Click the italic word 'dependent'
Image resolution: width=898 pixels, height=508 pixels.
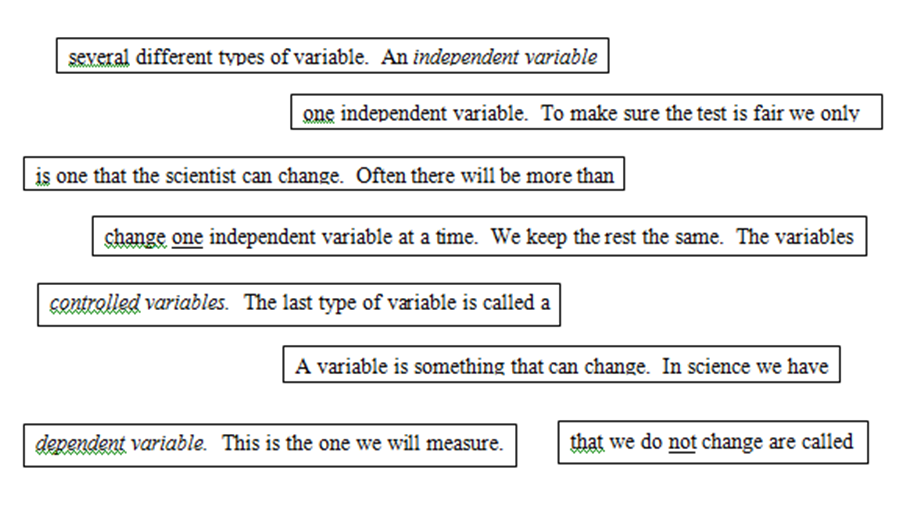80,443
